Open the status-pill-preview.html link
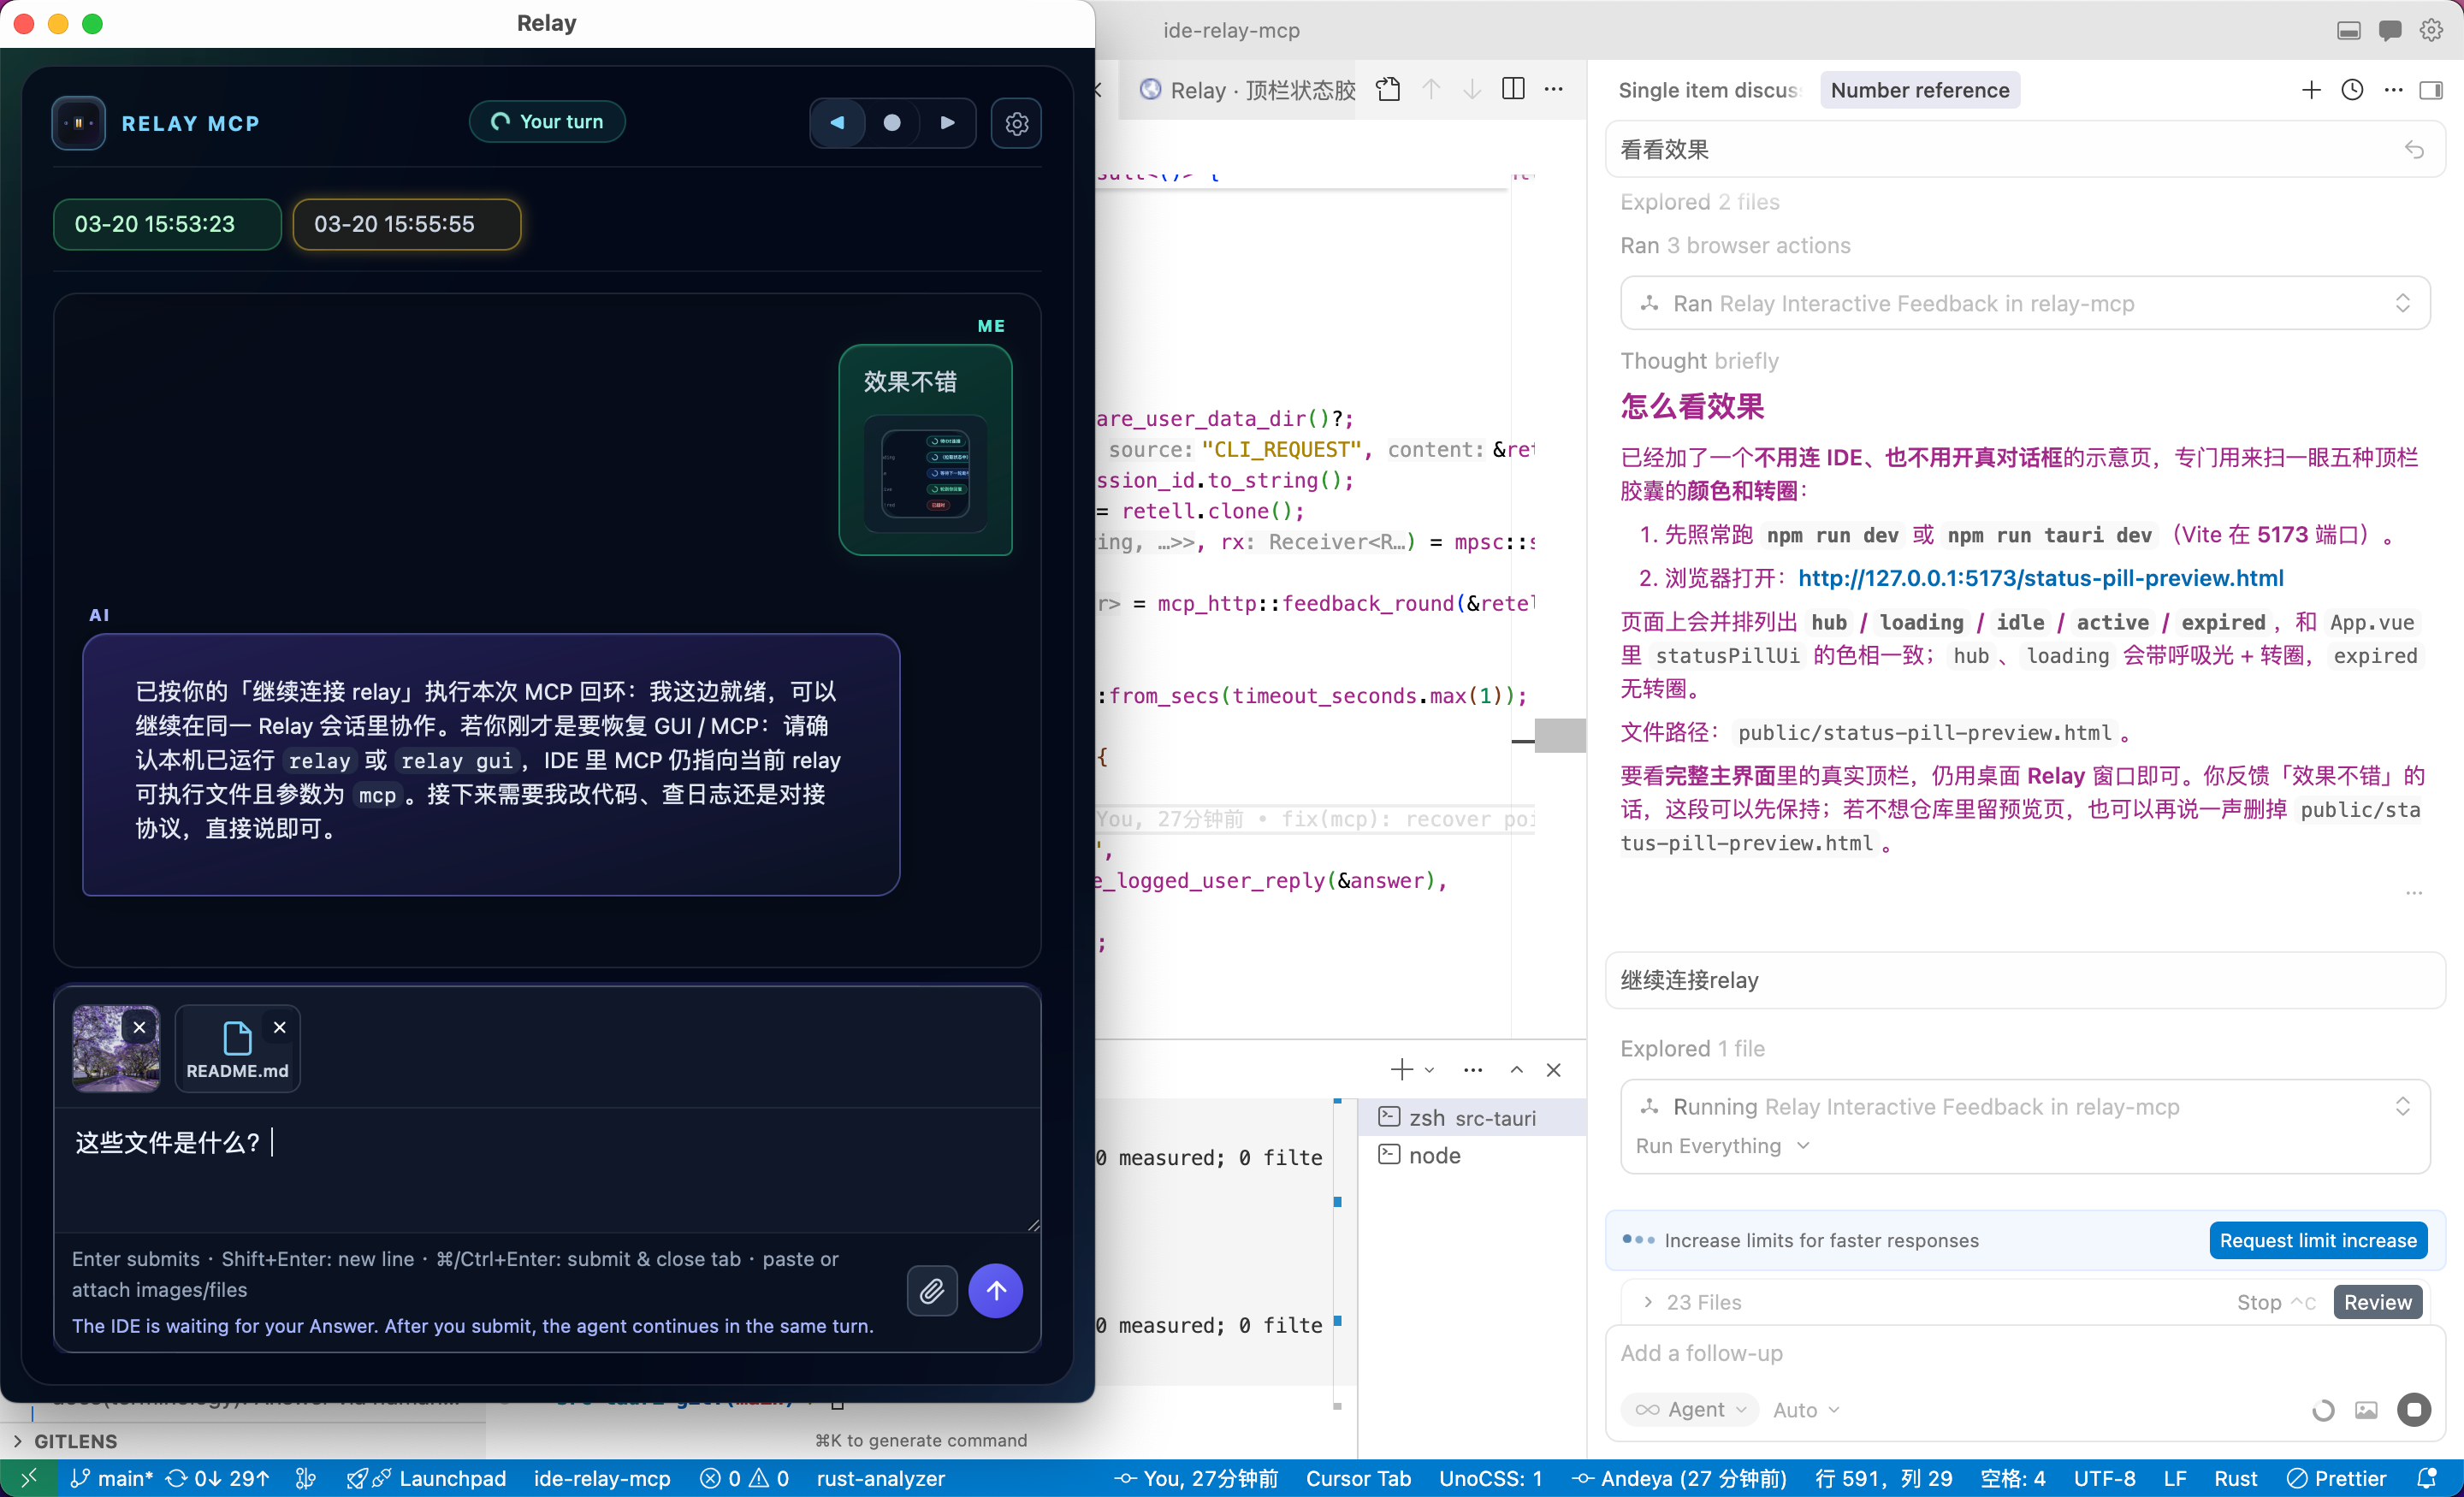Screen dimensions: 2464x1497 2040,578
